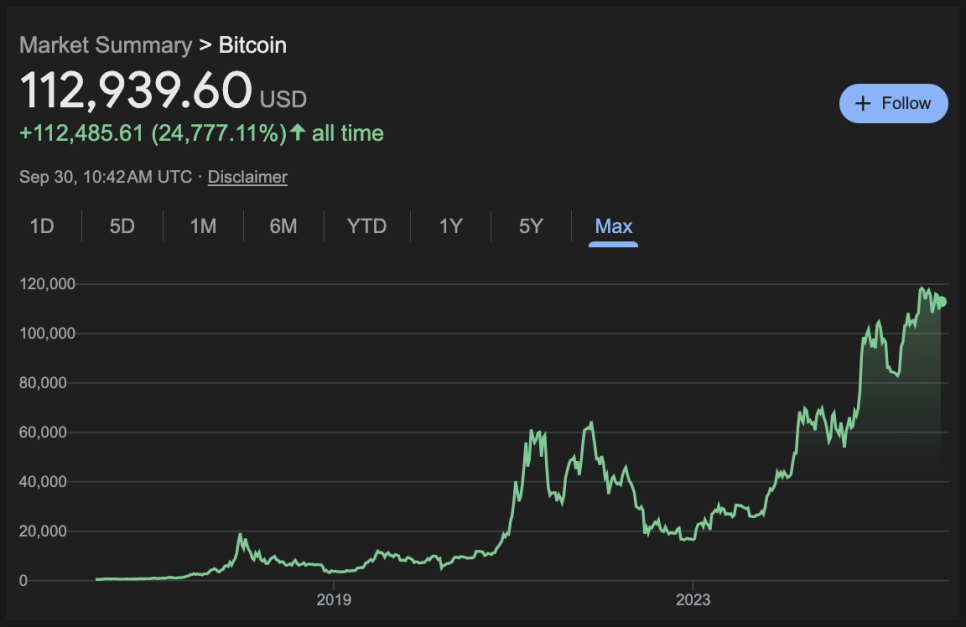This screenshot has height=627, width=966.
Task: Click the 2019 x-axis marker
Action: [x=334, y=599]
